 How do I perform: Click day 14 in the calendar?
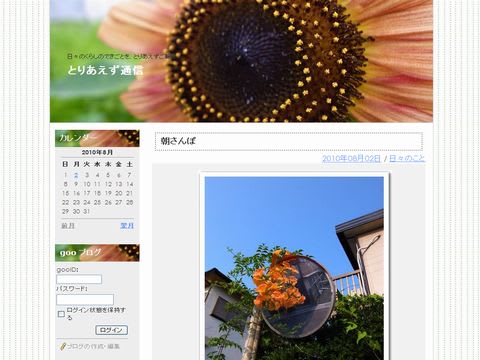(x=130, y=184)
